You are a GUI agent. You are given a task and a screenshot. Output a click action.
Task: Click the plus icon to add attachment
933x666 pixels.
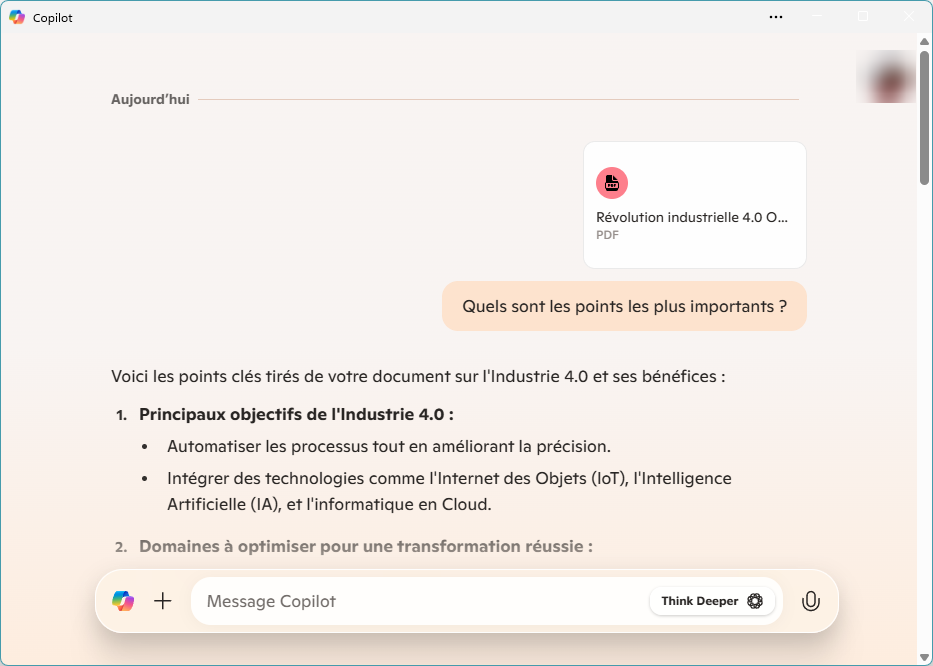162,601
